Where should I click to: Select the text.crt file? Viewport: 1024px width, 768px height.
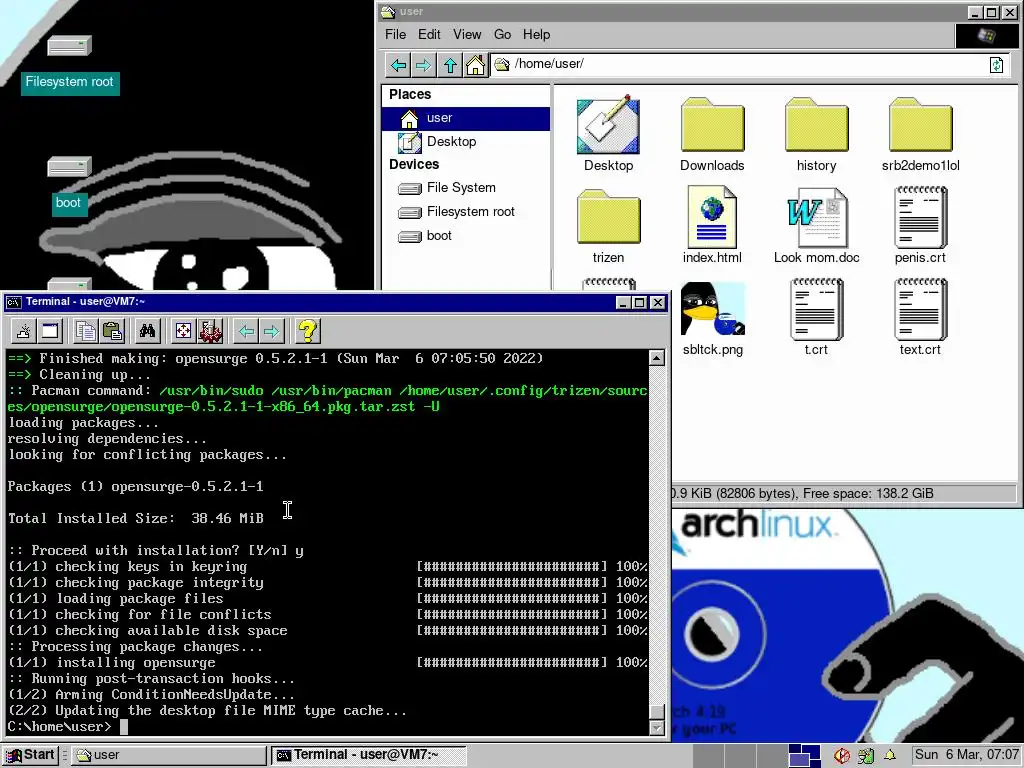(920, 318)
